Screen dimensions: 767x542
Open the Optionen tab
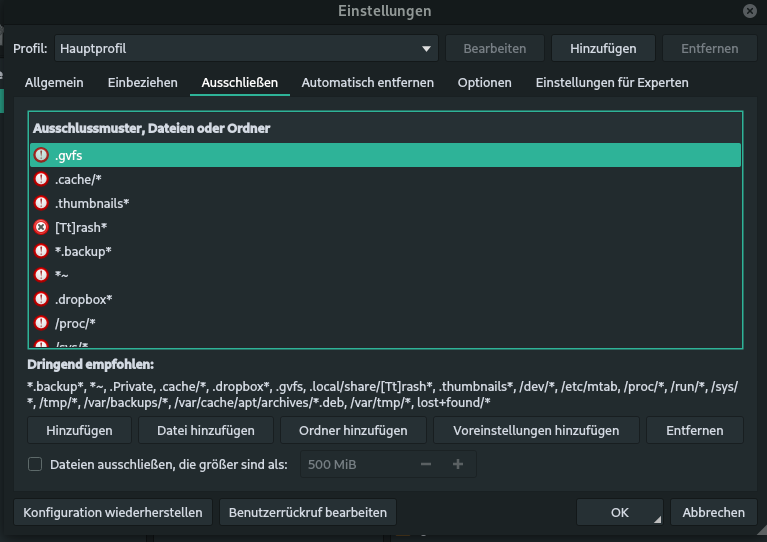click(x=484, y=83)
